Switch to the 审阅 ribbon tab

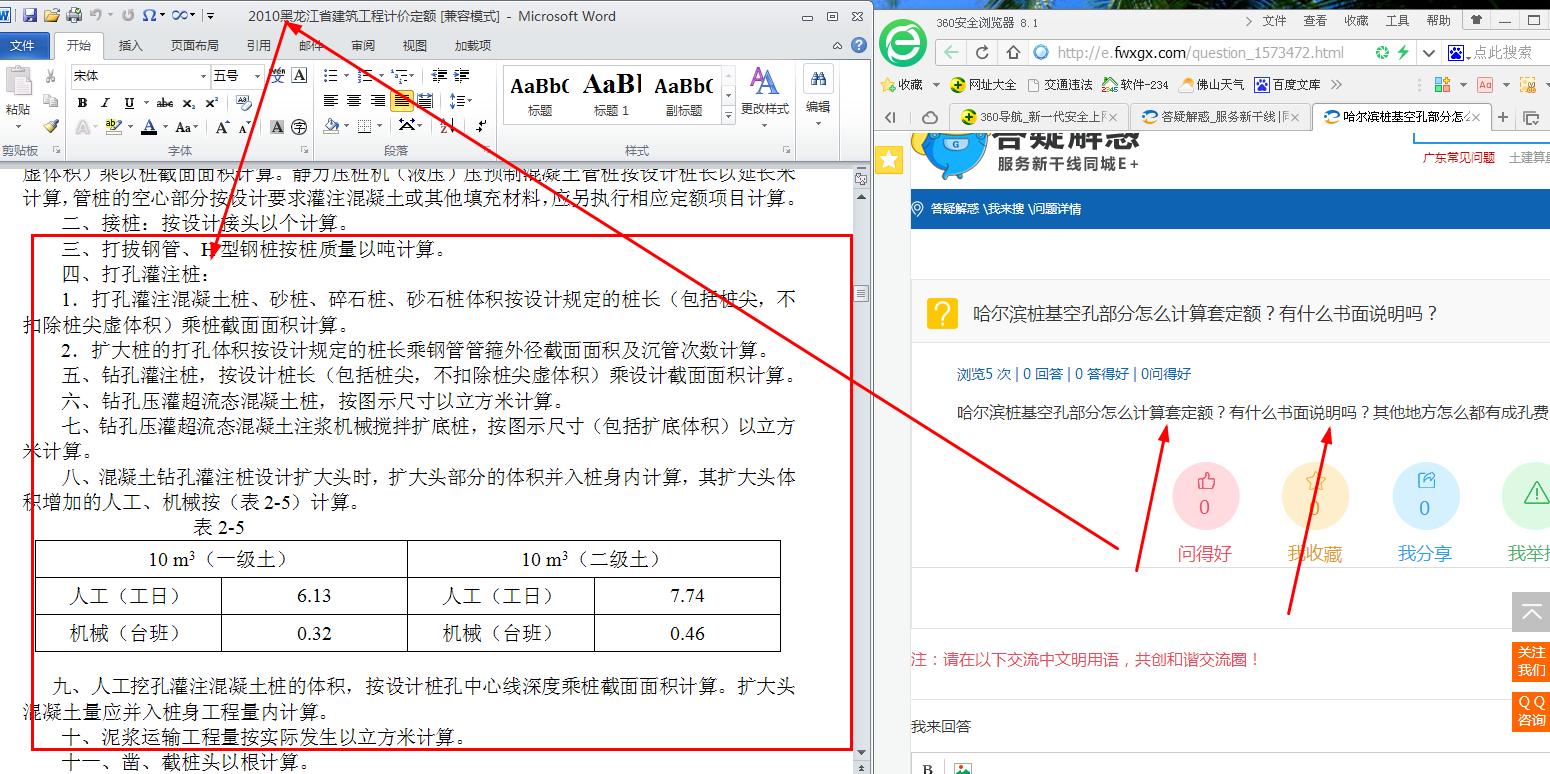363,45
